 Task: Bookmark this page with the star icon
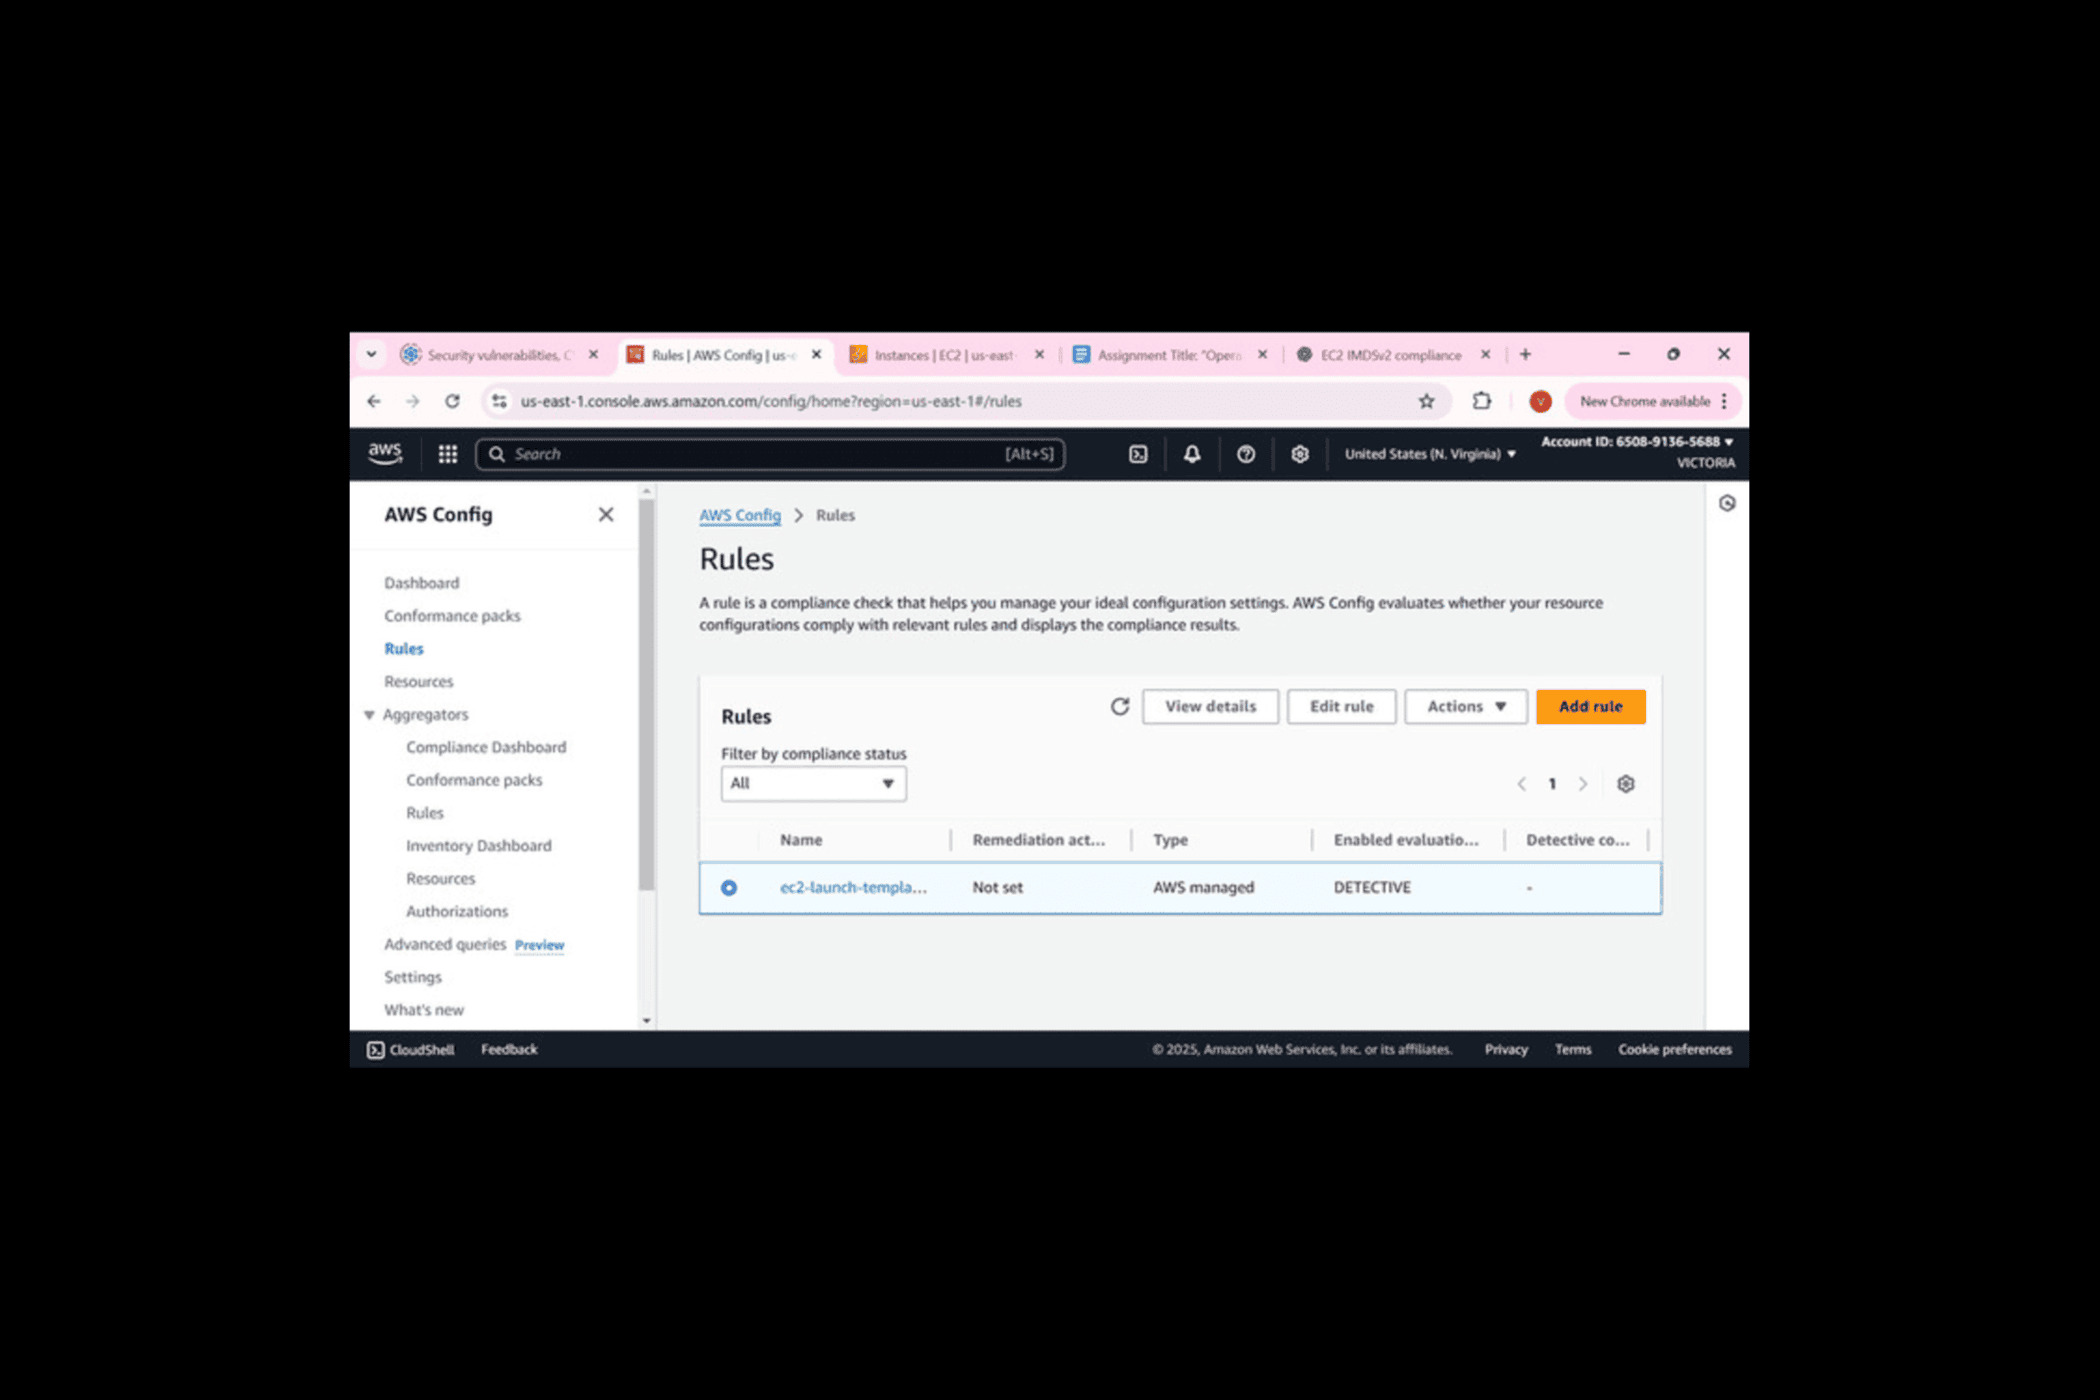pos(1427,401)
